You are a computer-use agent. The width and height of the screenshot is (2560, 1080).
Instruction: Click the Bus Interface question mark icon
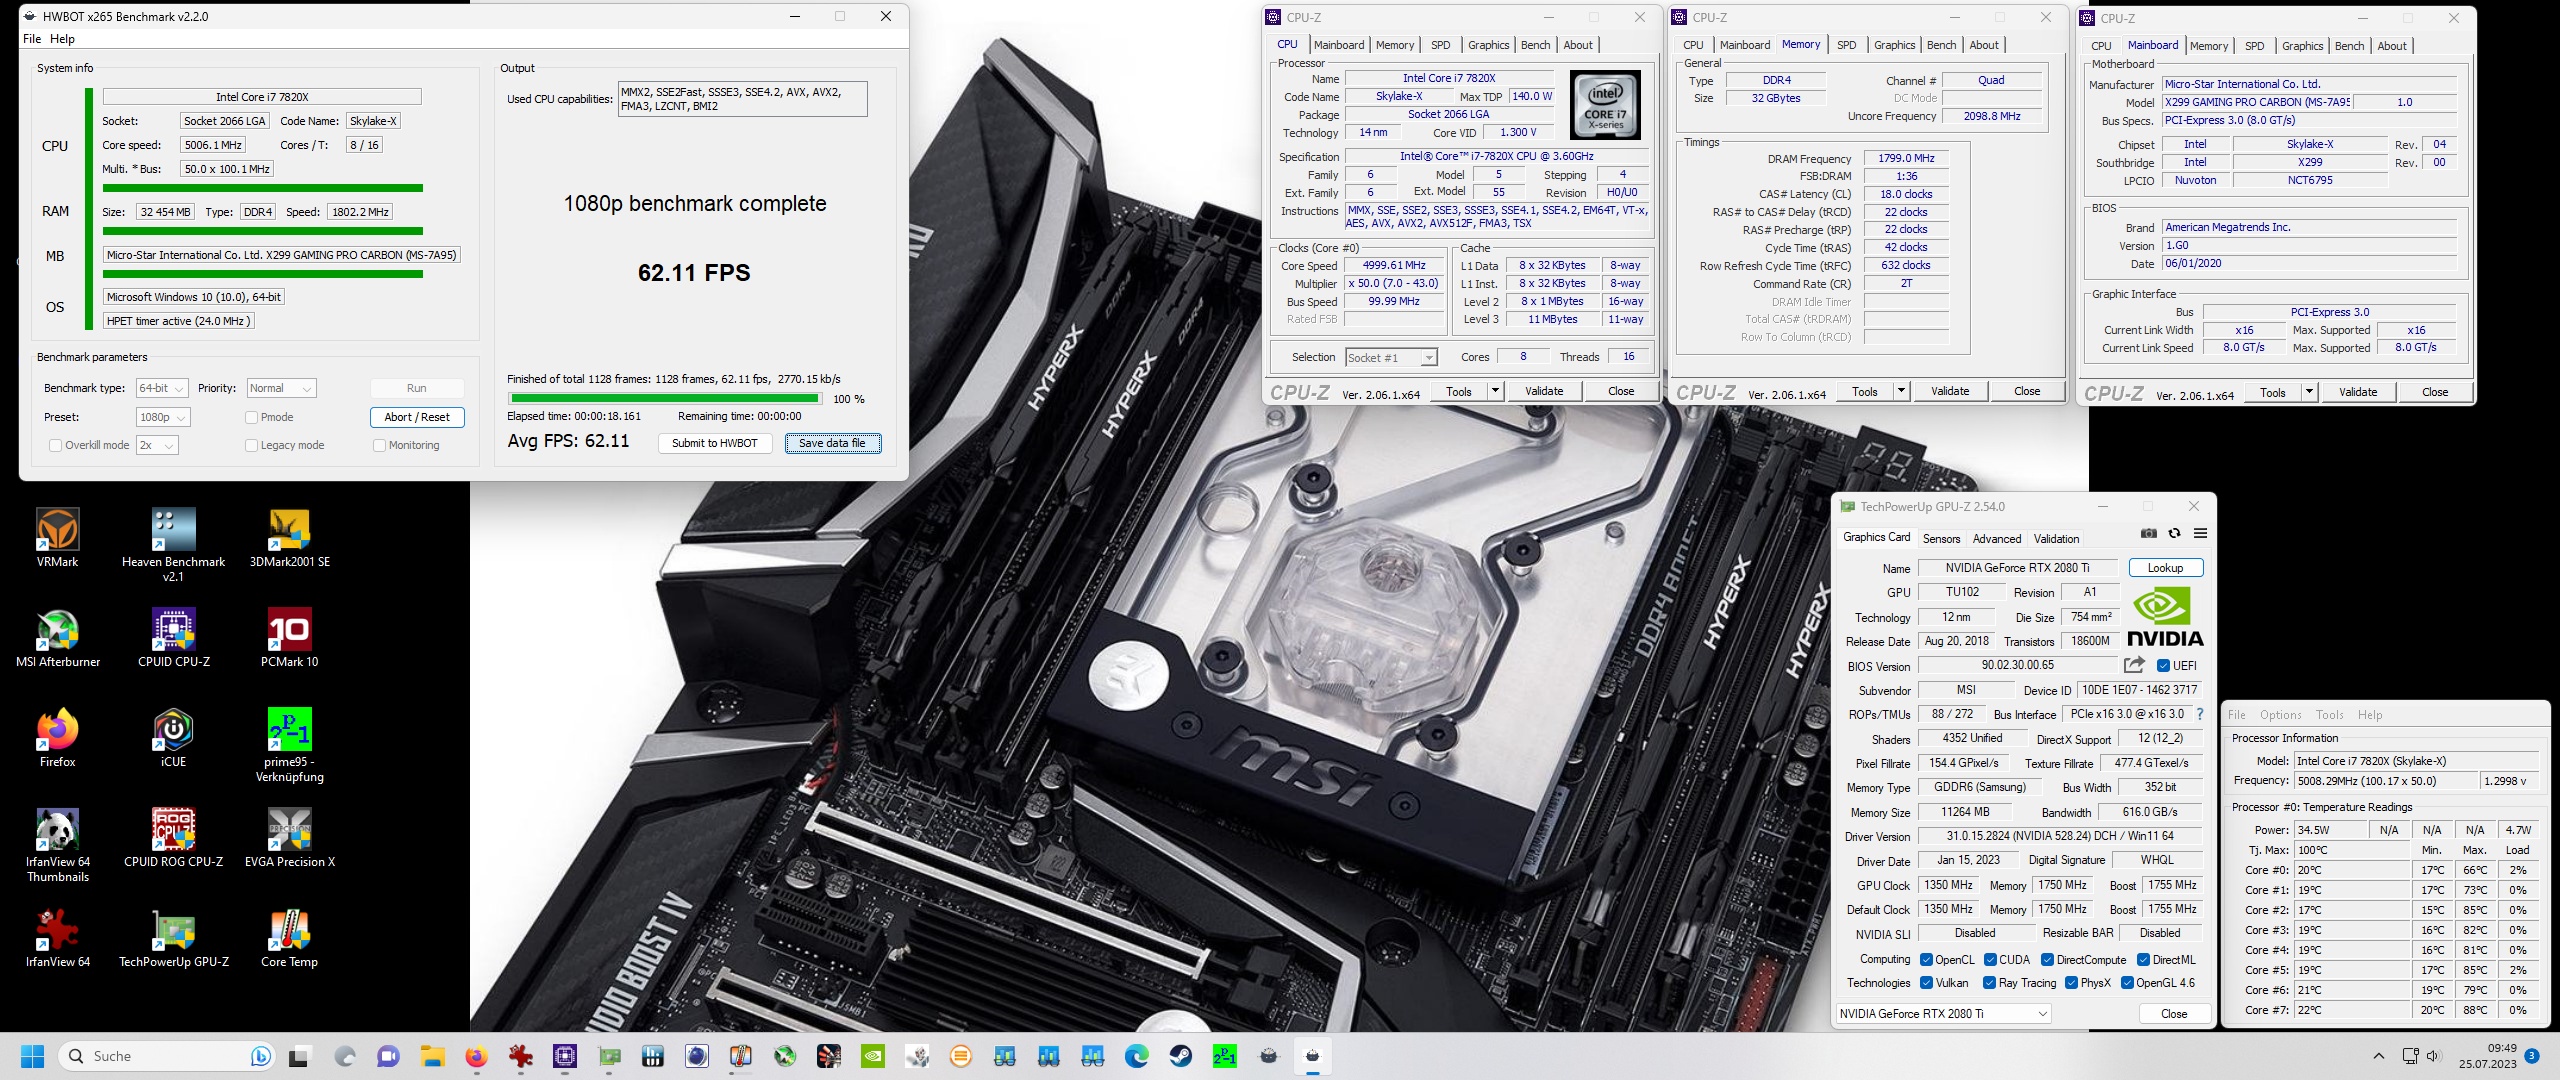[x=2200, y=714]
